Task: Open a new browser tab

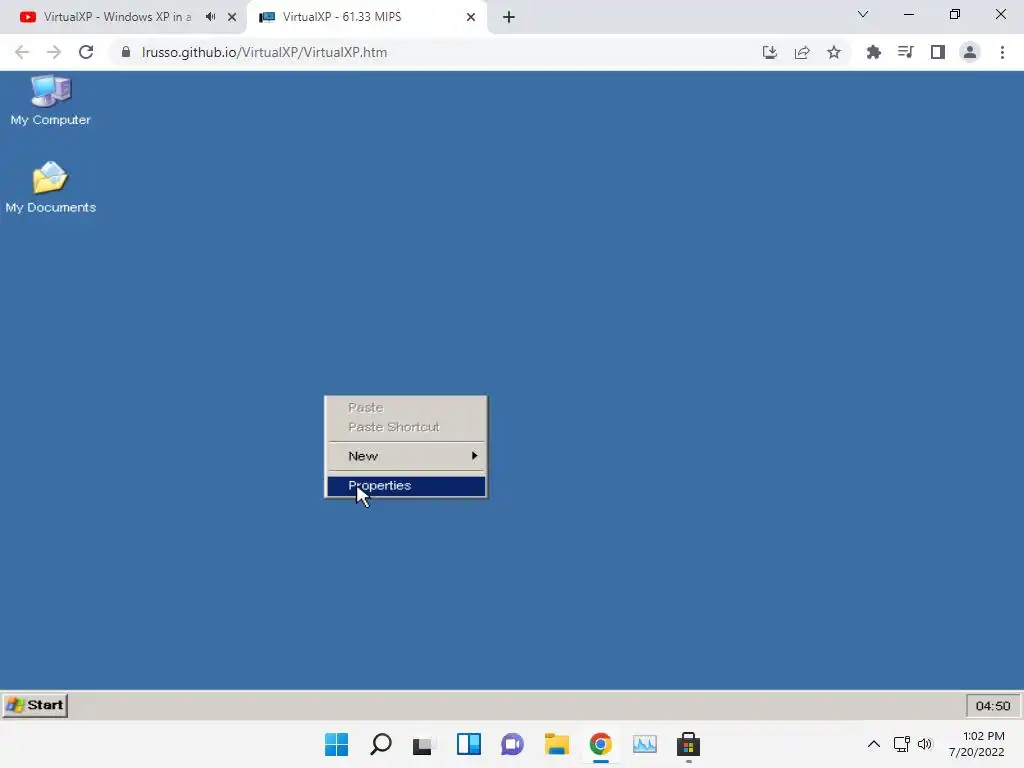Action: [509, 17]
